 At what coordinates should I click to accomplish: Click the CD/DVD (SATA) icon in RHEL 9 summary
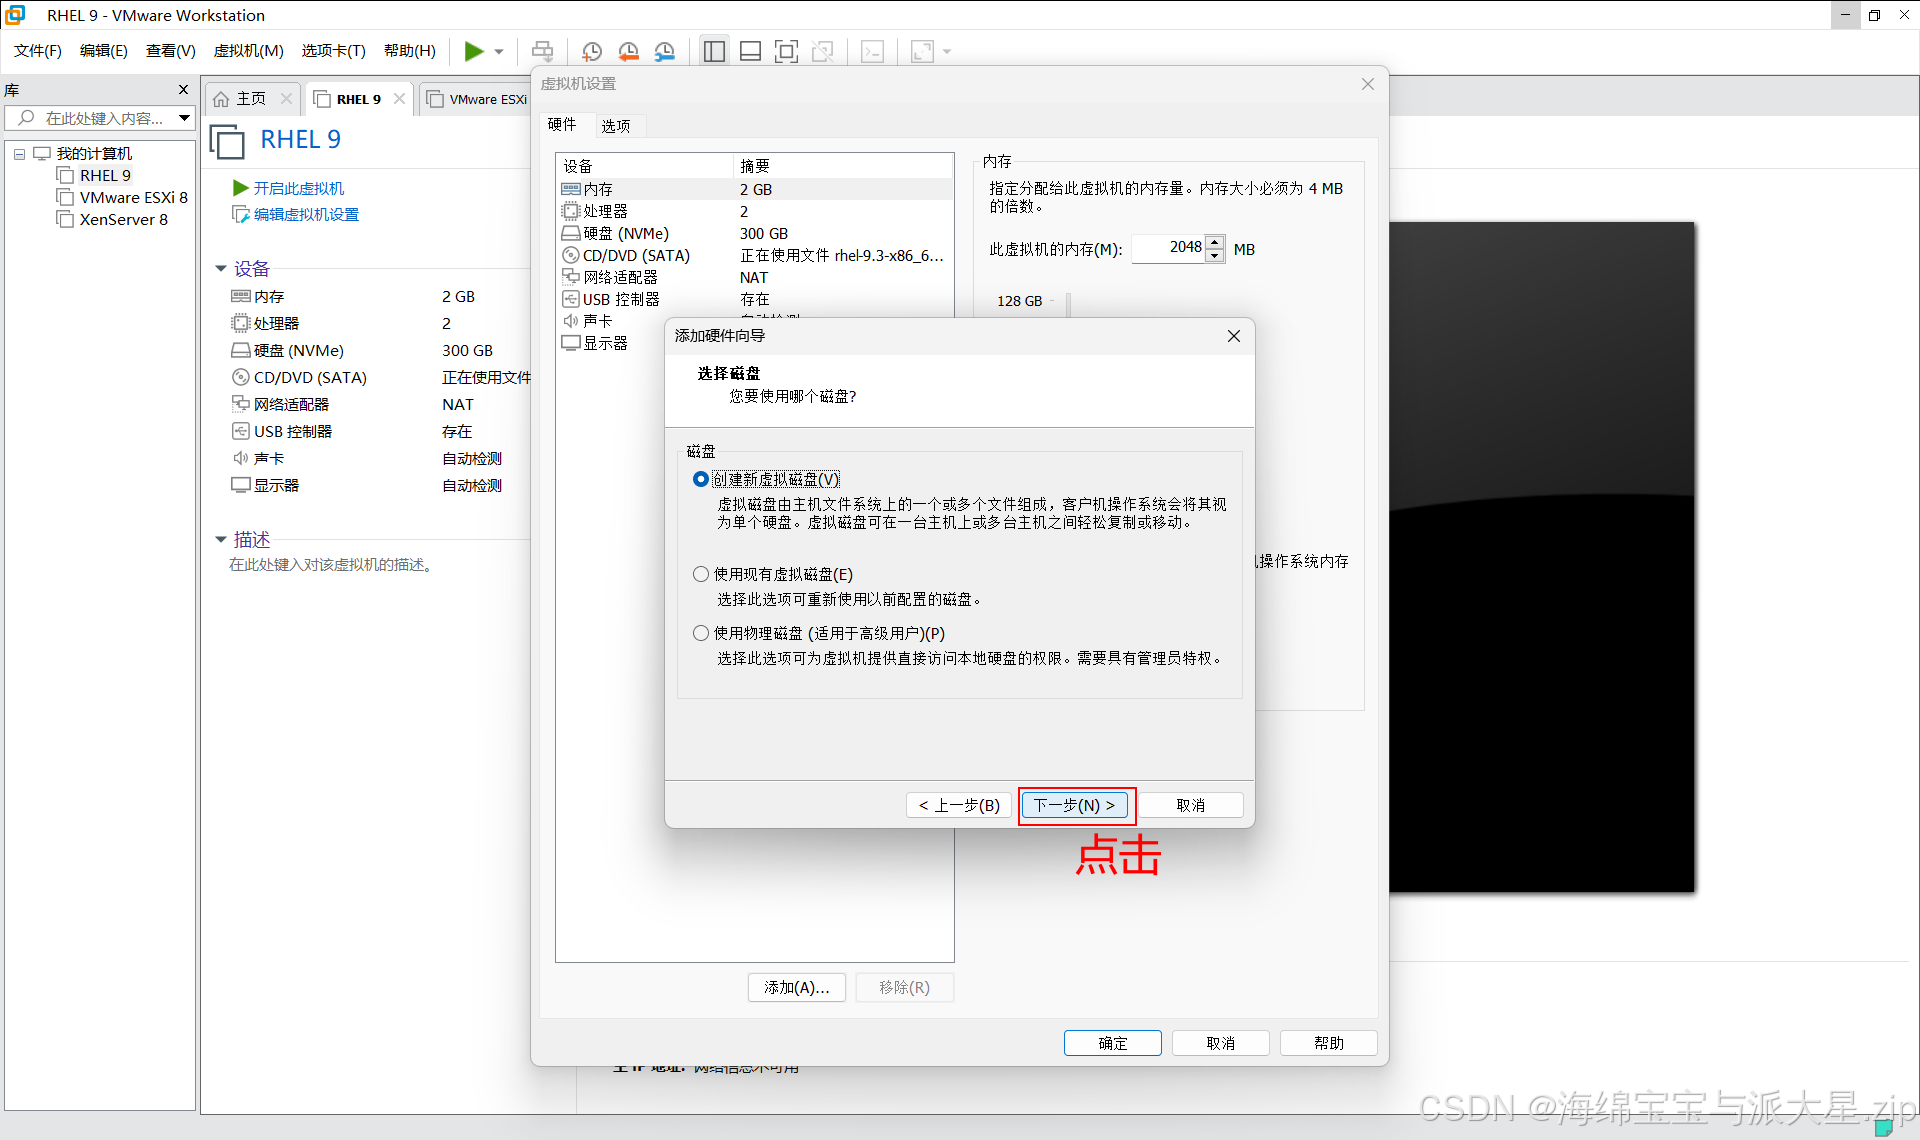coord(241,377)
